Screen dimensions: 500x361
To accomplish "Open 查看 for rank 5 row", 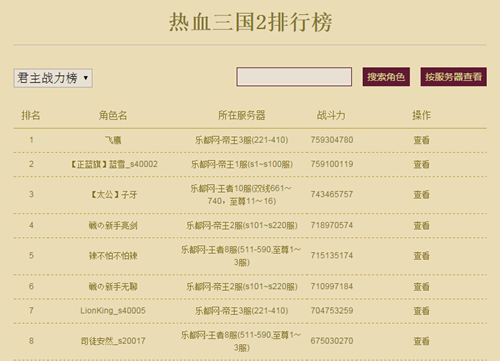I will pos(421,256).
